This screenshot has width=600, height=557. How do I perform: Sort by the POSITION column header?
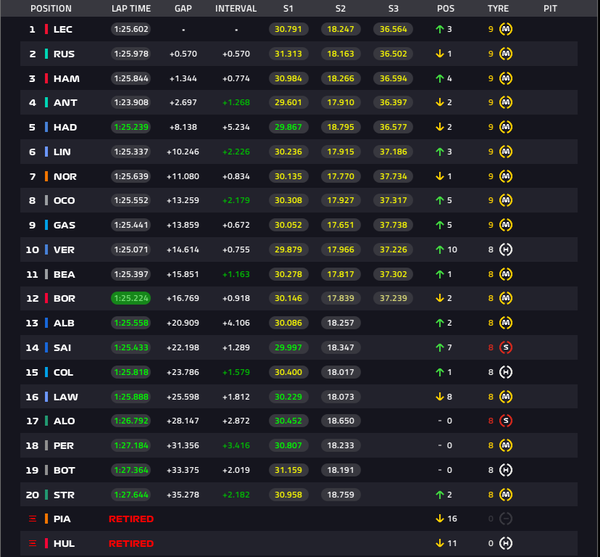[51, 8]
